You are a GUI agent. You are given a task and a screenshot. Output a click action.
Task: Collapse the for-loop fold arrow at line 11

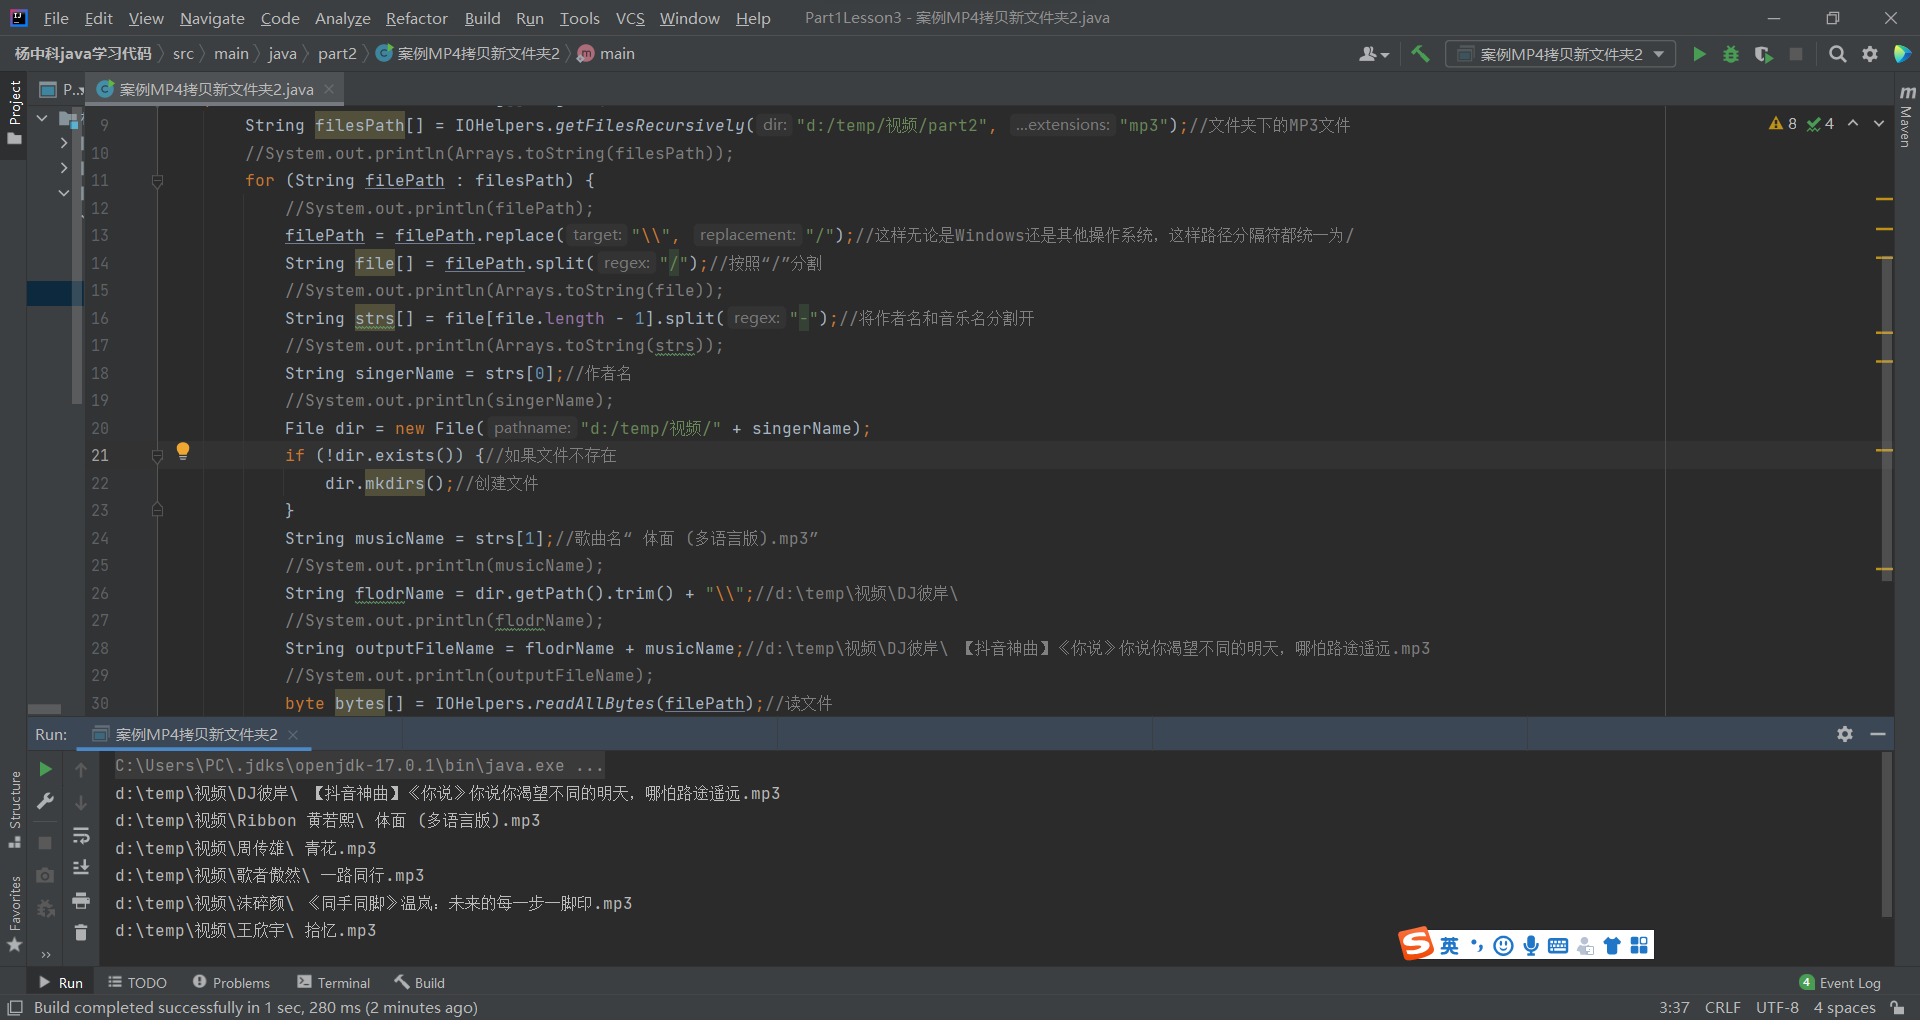tap(157, 180)
